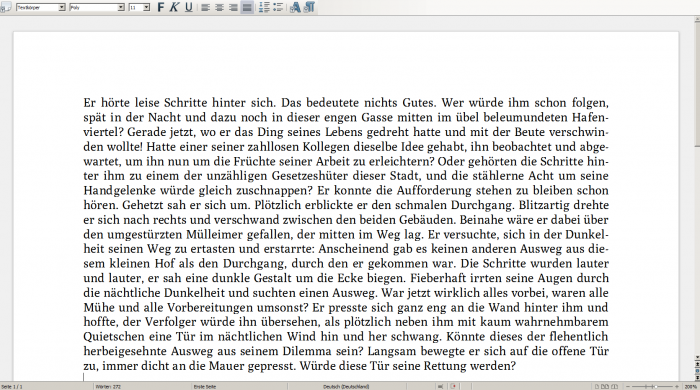Click the document modified indicator
Image resolution: width=700 pixels, height=390 pixels.
[454, 386]
